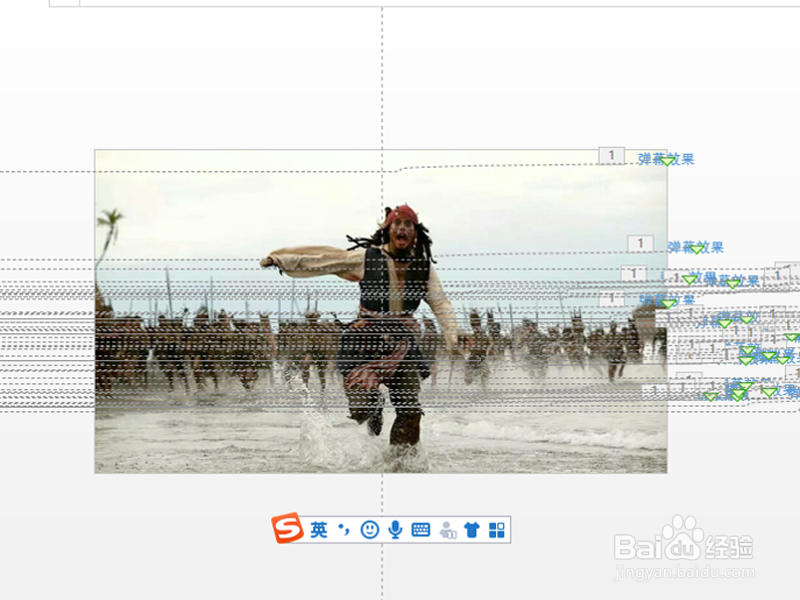Click the Sogou input method S logo
The width and height of the screenshot is (800, 600).
coord(287,528)
